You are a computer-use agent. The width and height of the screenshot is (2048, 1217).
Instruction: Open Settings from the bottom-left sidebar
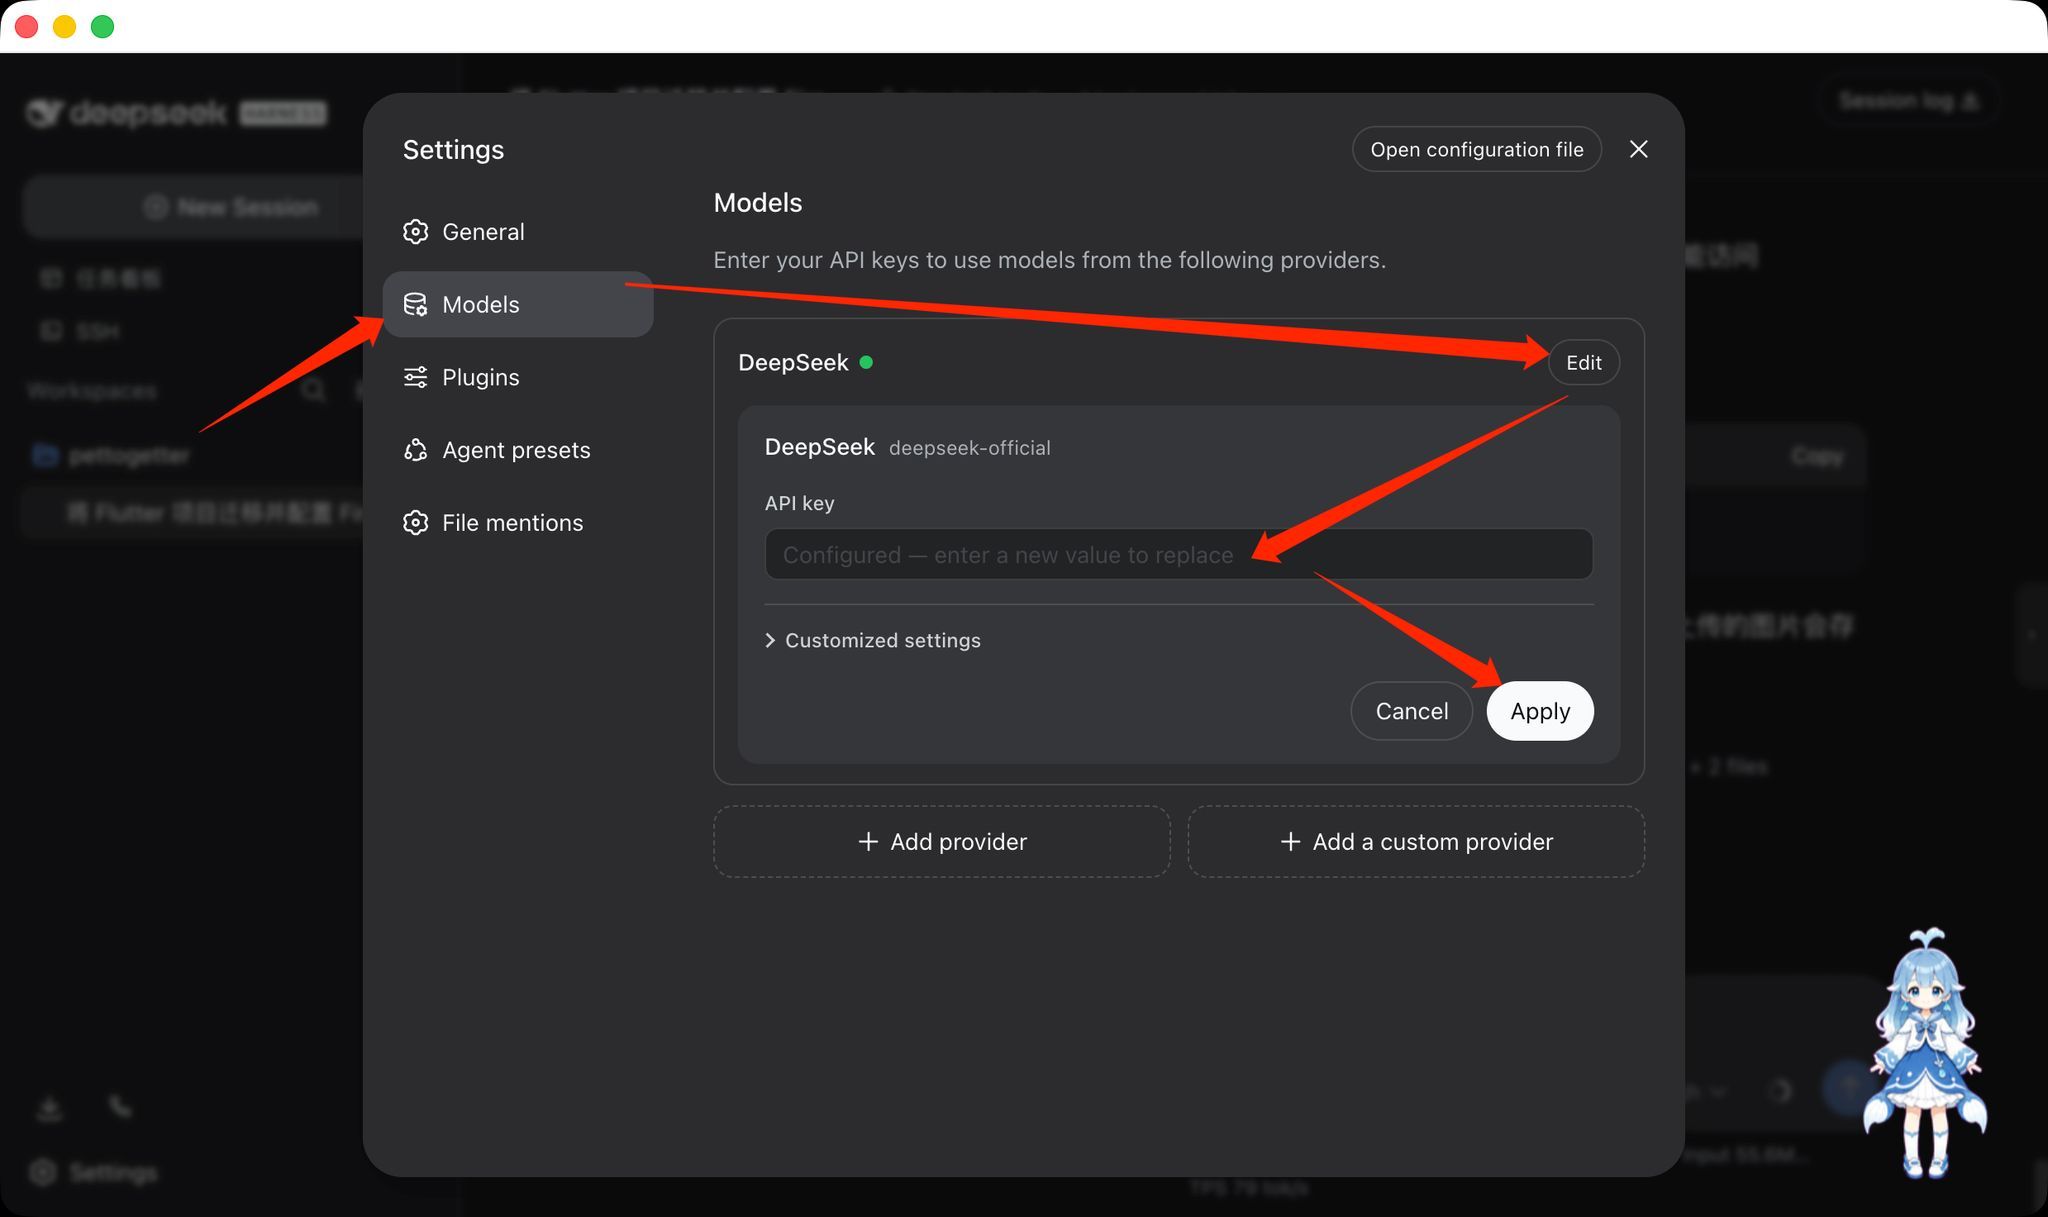tap(94, 1172)
